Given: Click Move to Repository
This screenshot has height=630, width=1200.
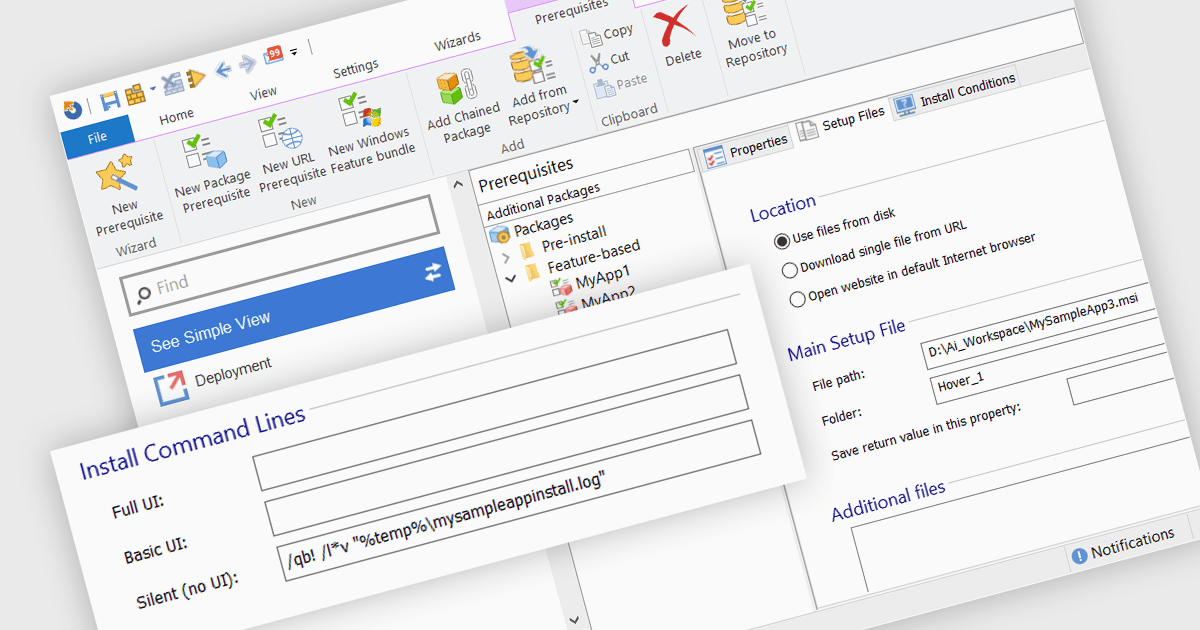Looking at the screenshot, I should point(752,35).
